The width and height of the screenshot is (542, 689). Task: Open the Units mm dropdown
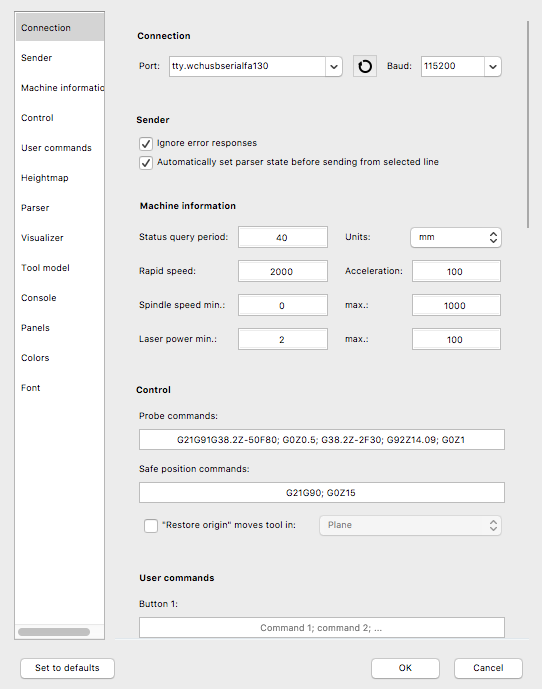coord(456,237)
